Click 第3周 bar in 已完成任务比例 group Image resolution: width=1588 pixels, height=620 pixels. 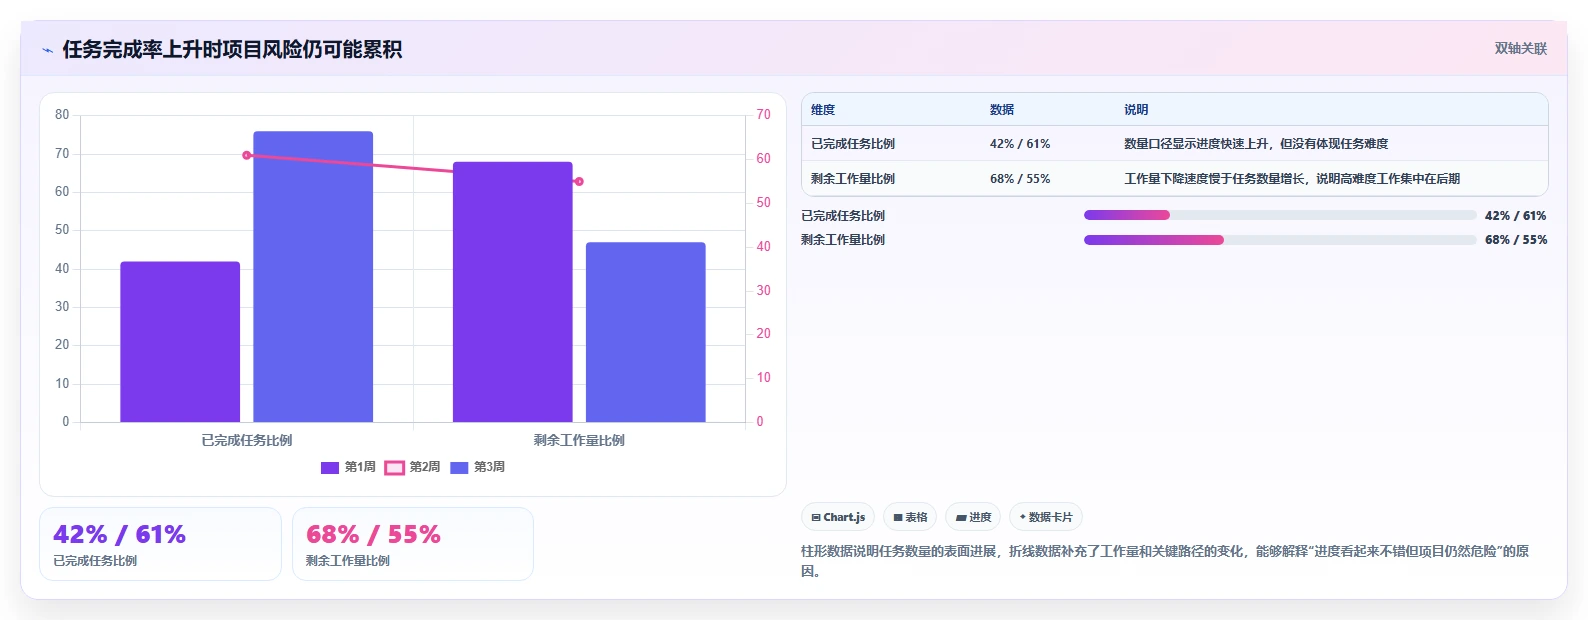tap(313, 277)
